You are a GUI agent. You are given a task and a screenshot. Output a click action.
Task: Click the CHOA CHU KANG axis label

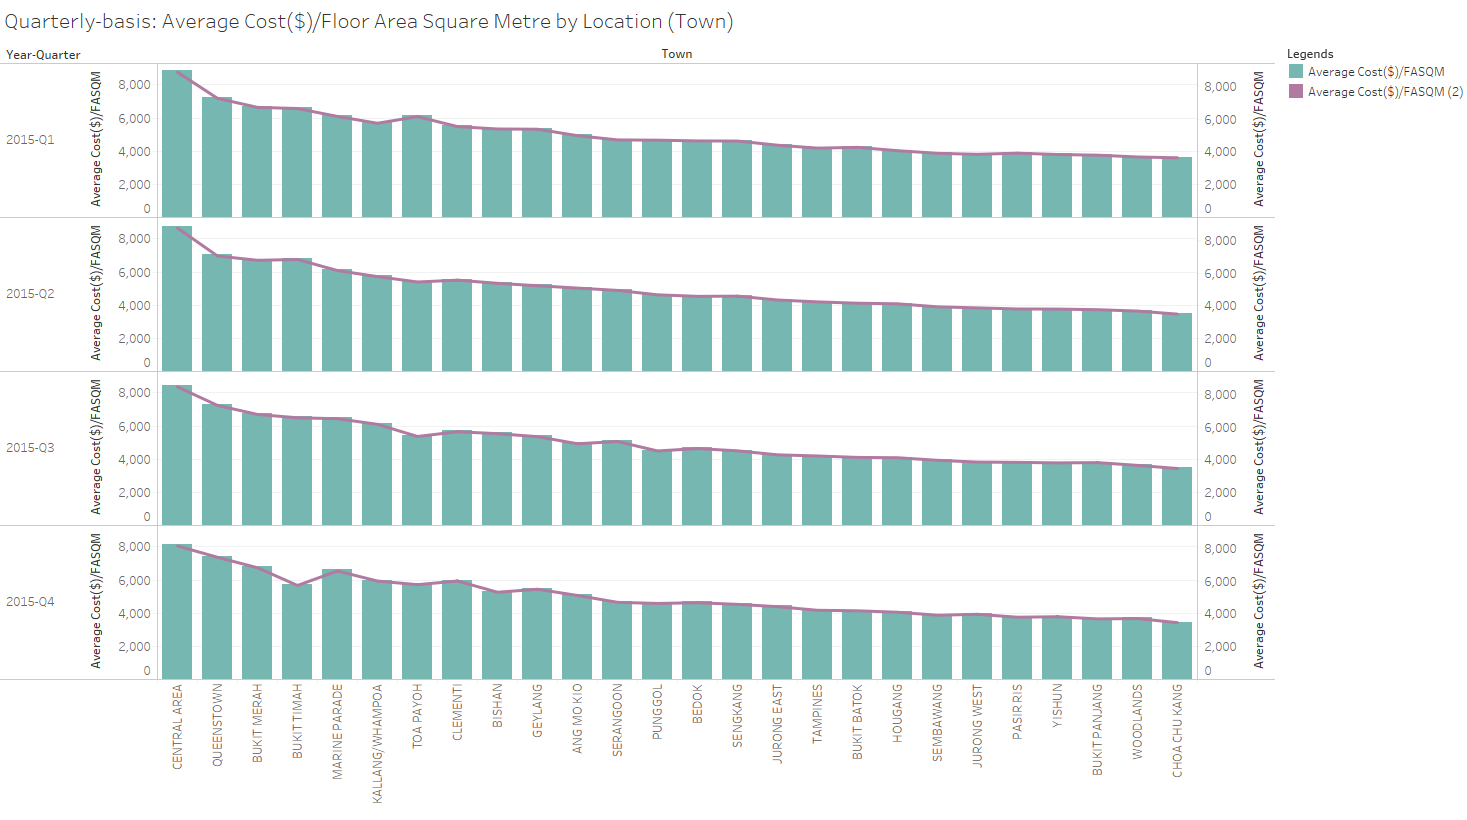pos(1177,731)
